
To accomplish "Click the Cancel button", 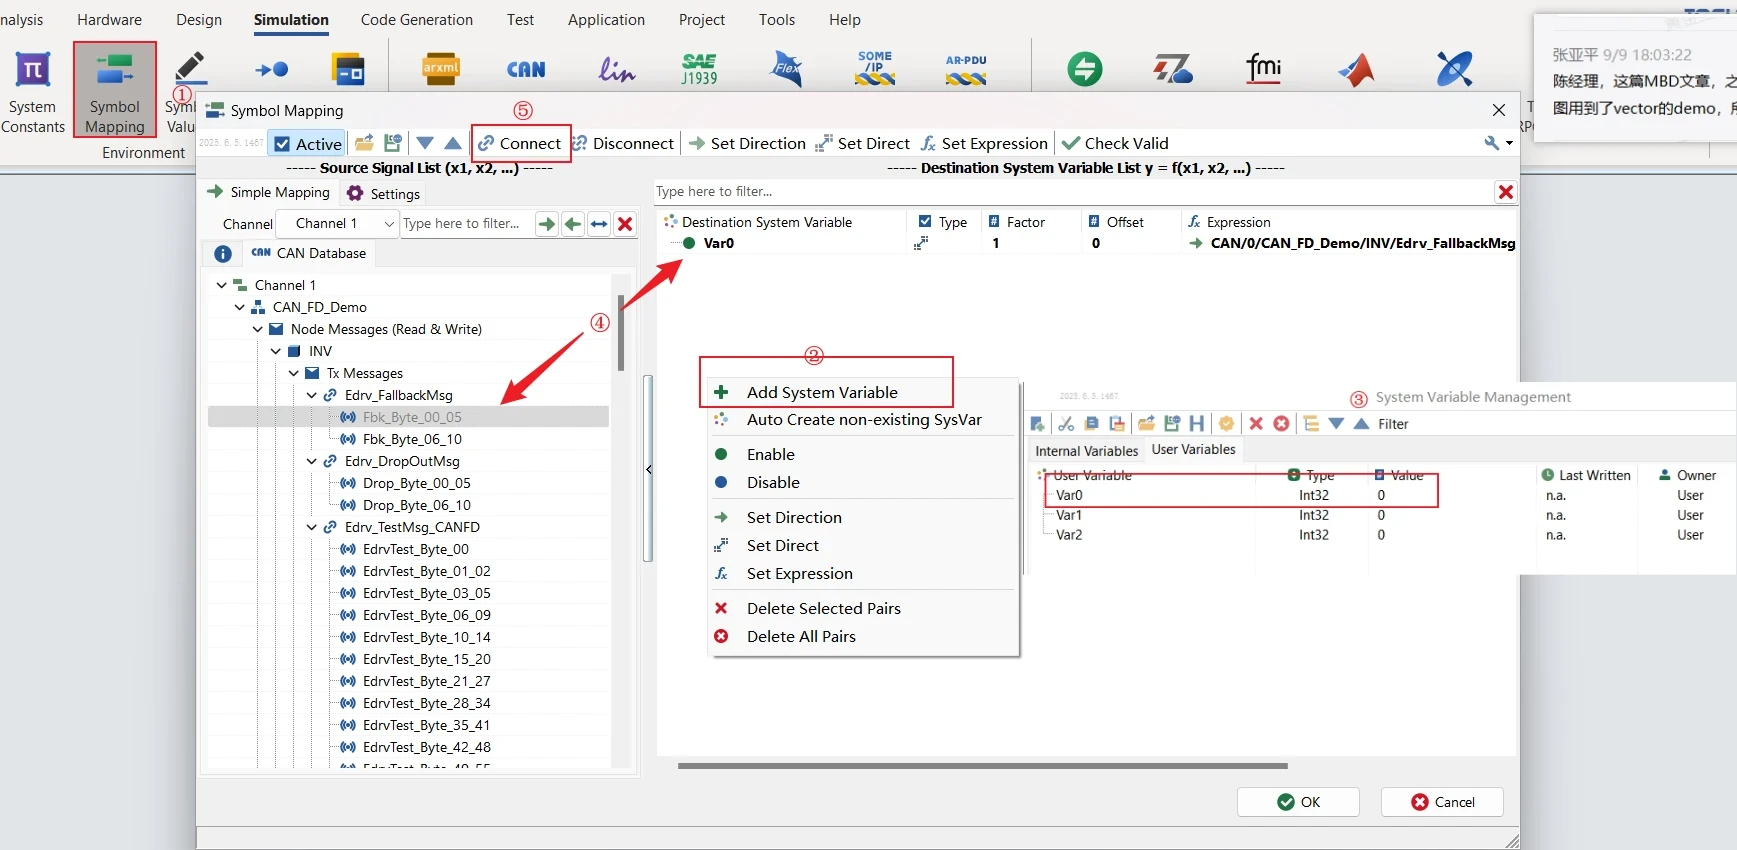I will tap(1442, 802).
